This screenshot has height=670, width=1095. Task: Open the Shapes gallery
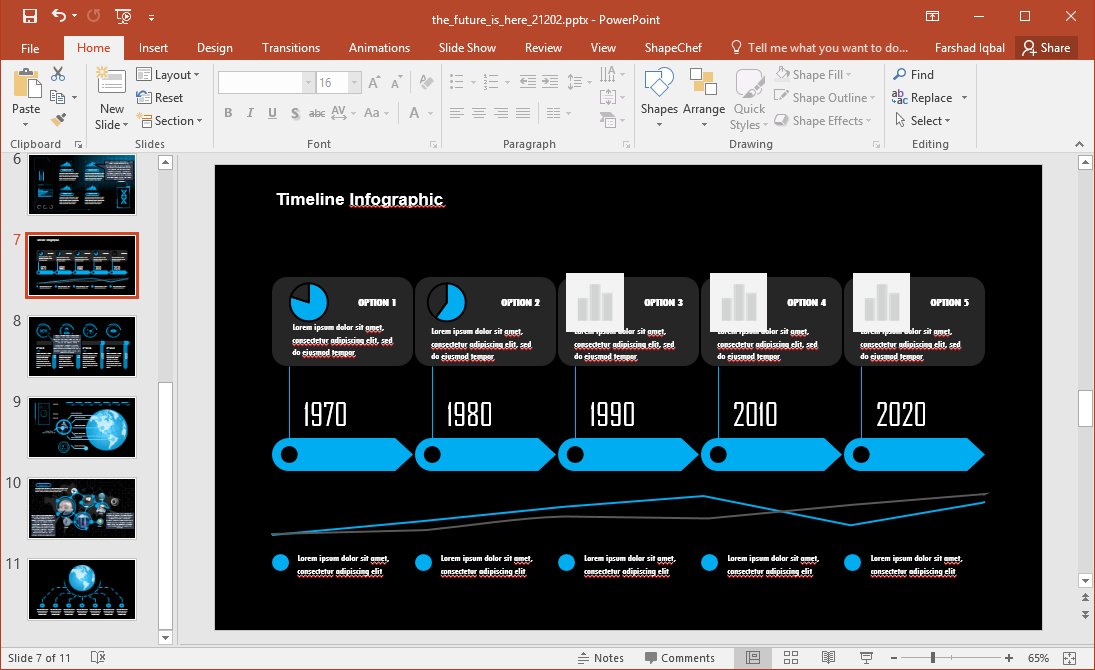click(x=659, y=98)
